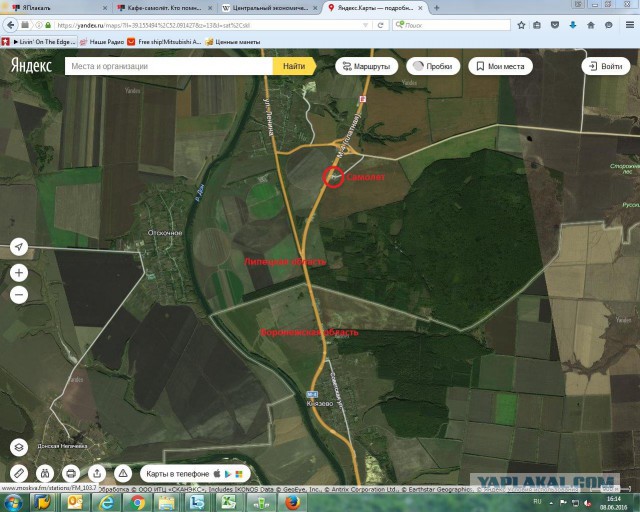Zoom in the map with the plus button
The width and height of the screenshot is (640, 512).
[x=19, y=273]
